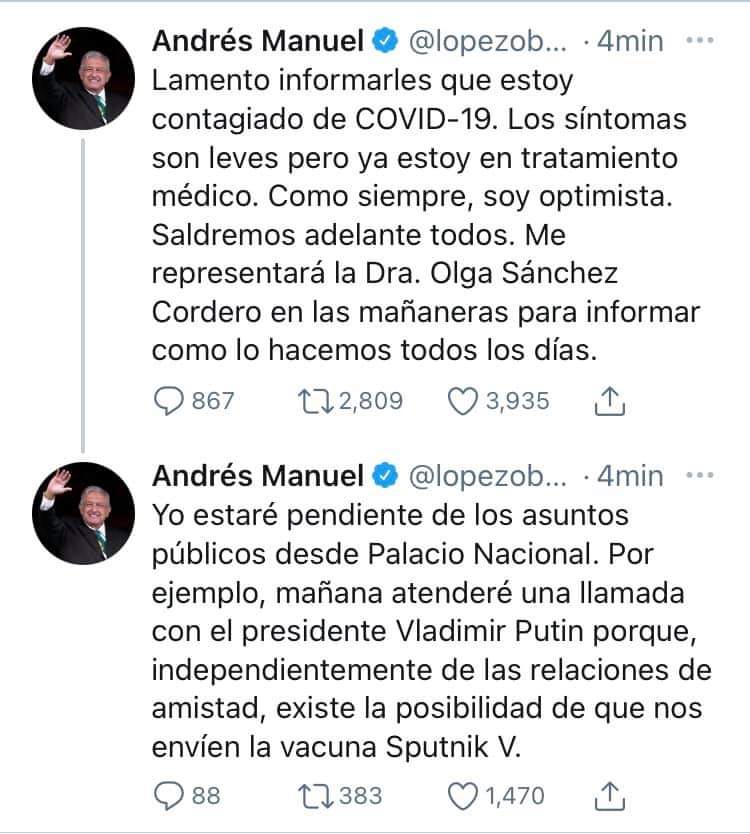Open the first tweet's 4min timestamp
750x834 pixels.
click(629, 41)
